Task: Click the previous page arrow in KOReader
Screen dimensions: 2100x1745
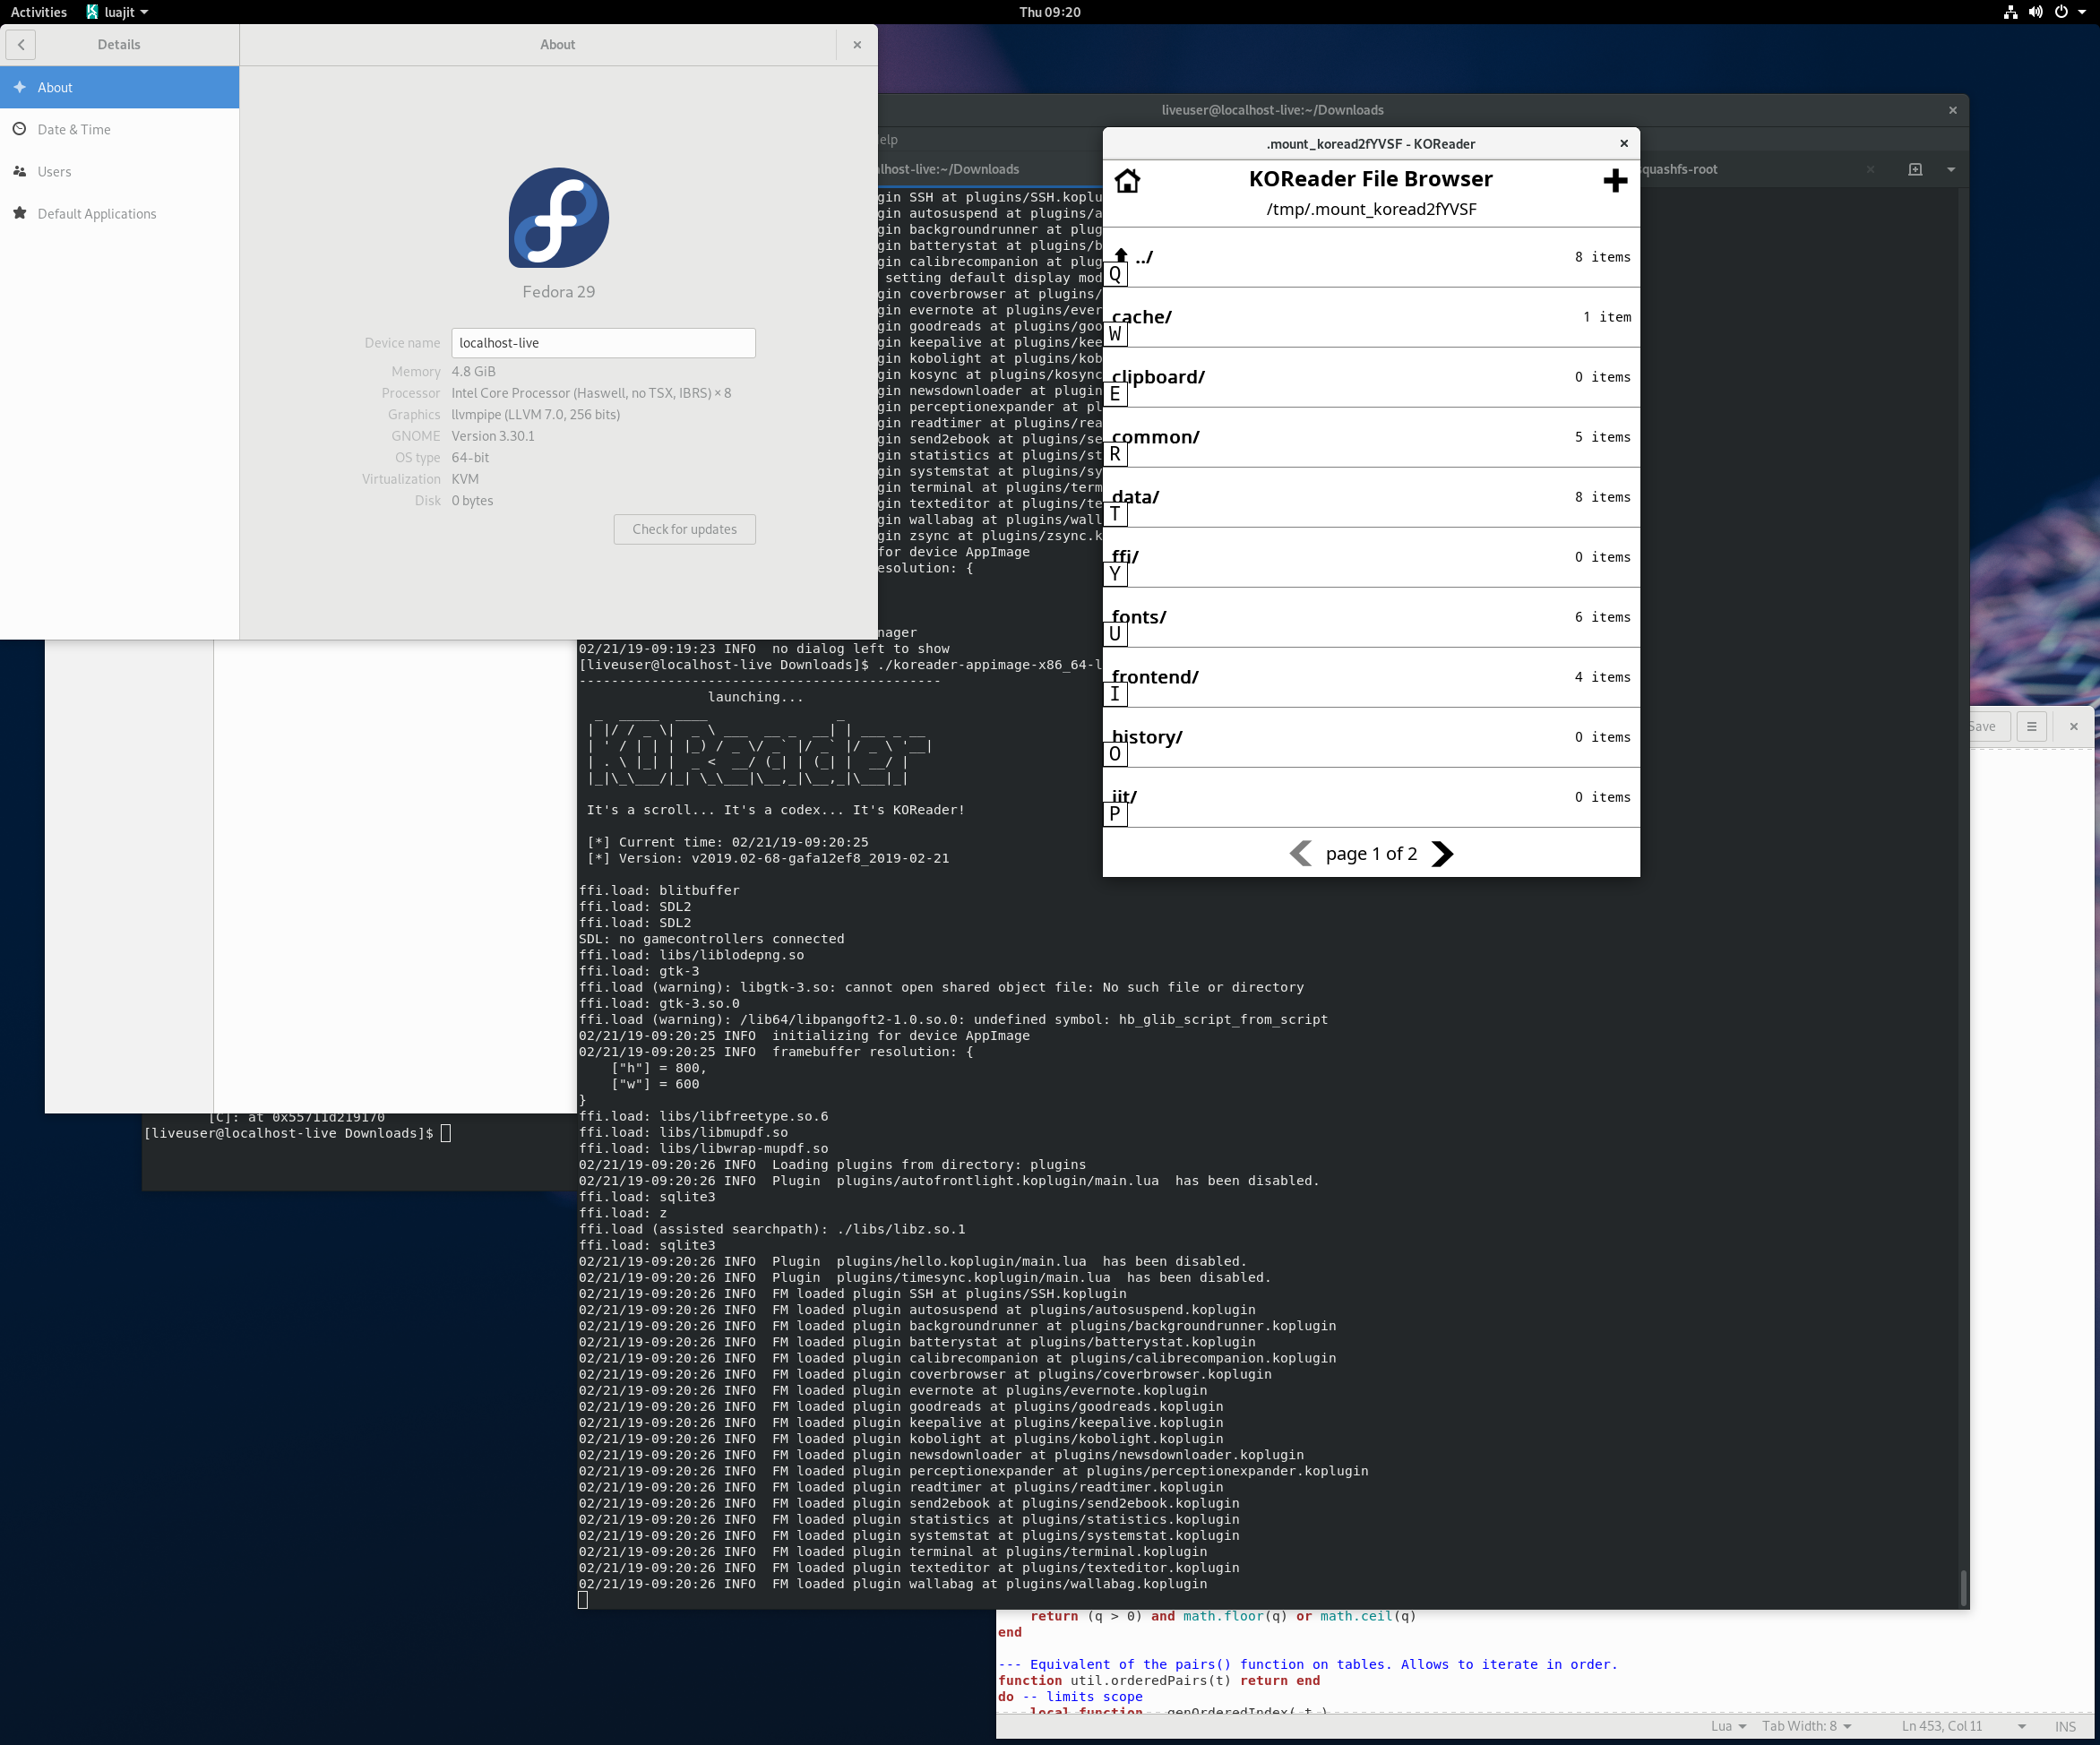Action: [x=1300, y=853]
